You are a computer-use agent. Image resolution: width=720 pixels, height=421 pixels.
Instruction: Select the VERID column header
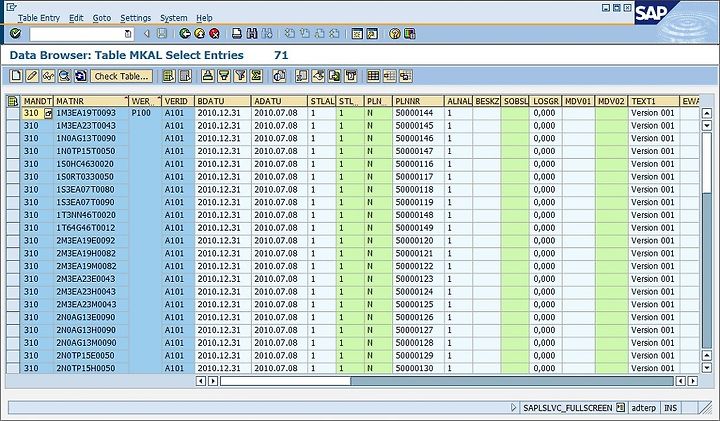tap(178, 101)
